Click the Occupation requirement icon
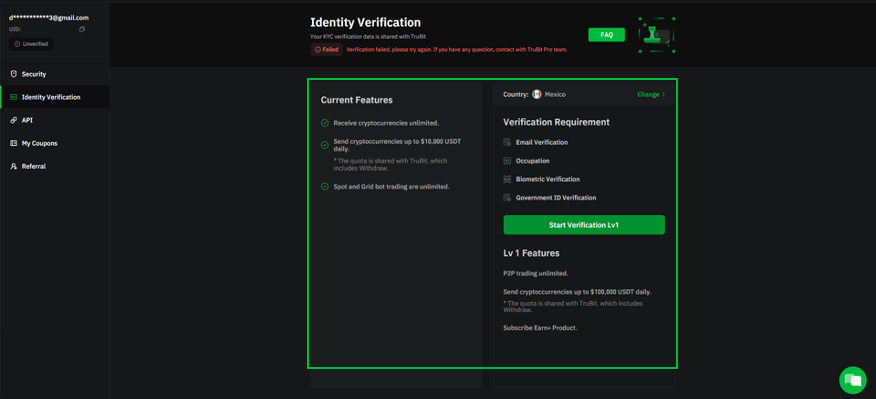Image resolution: width=876 pixels, height=399 pixels. pos(507,161)
